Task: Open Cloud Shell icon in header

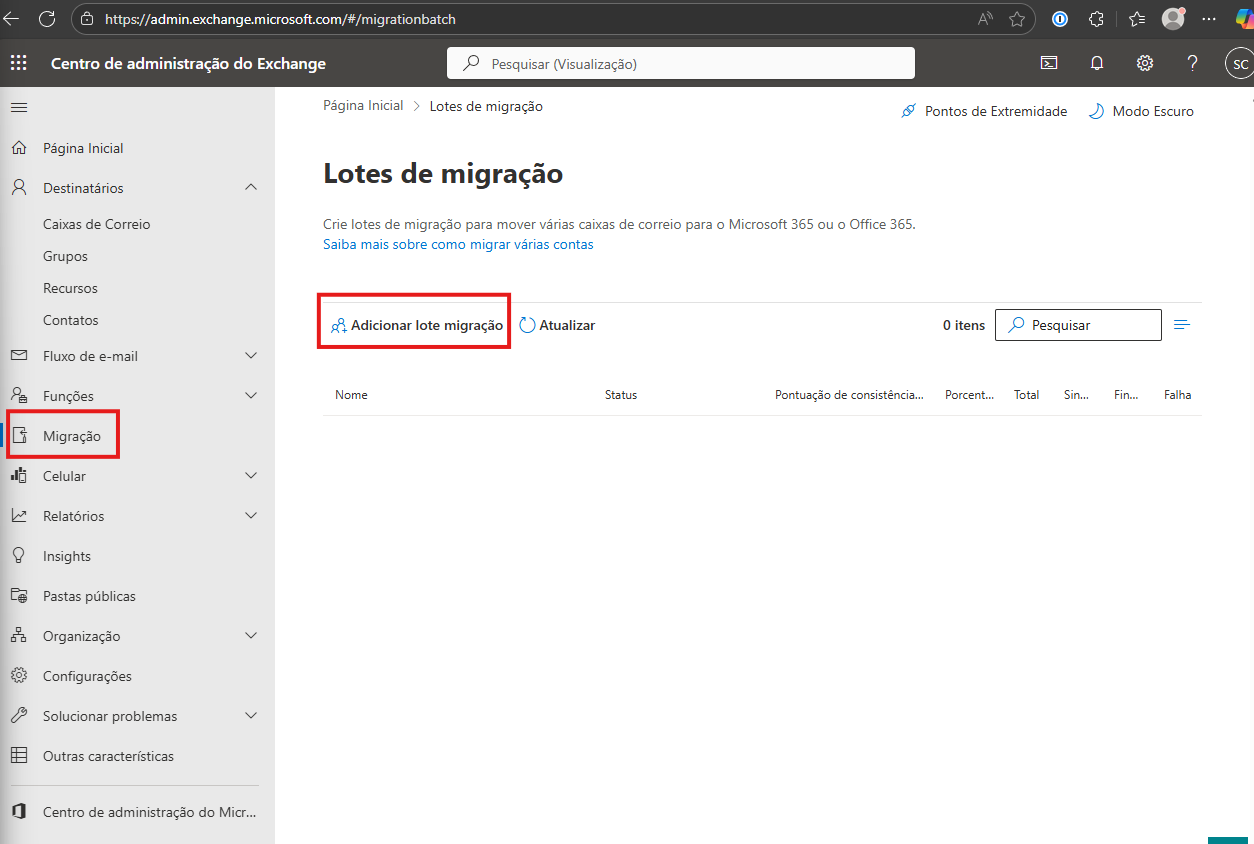Action: [1049, 63]
